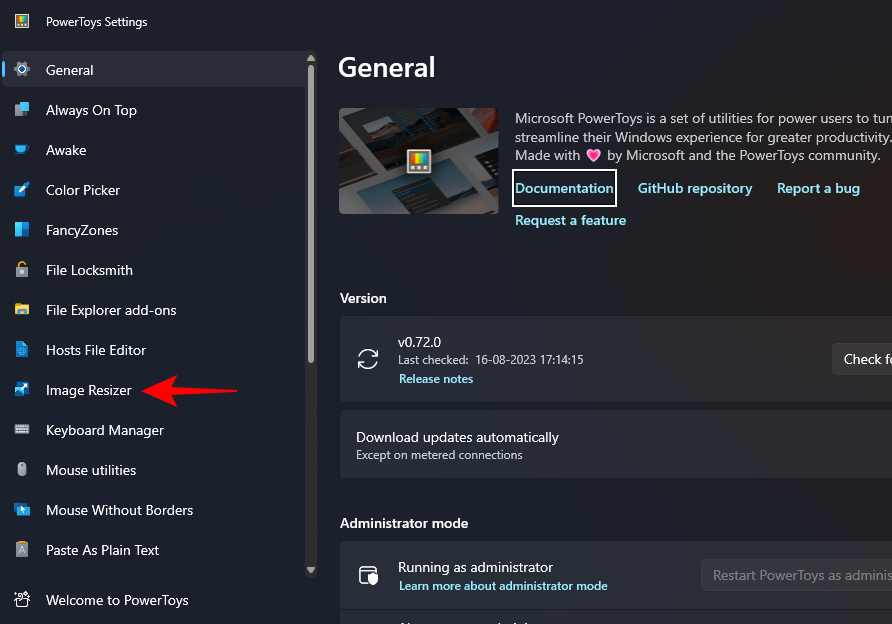Click the Hosts File Editor icon
This screenshot has height=624, width=892.
pos(22,350)
